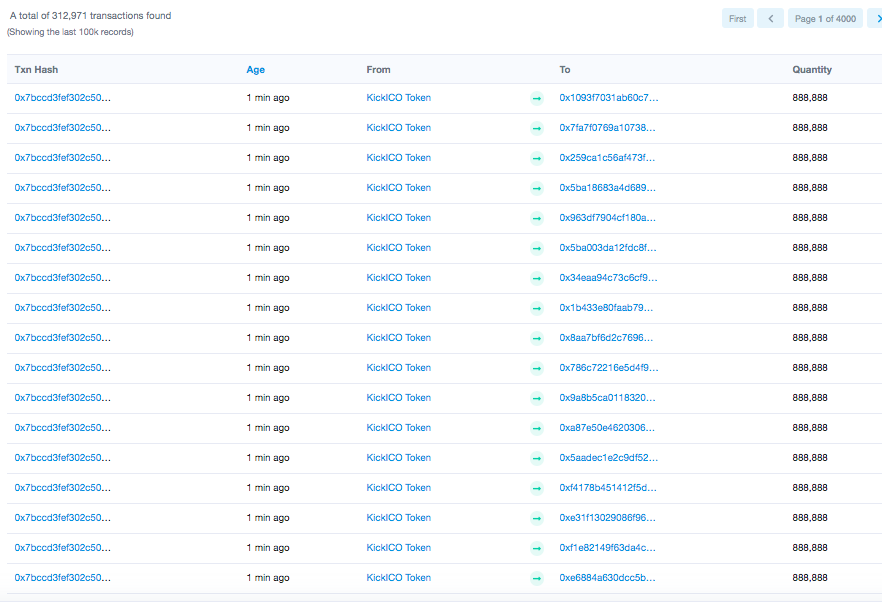
Task: Open KickICO Token in 0x5ba18683a4d689 row
Action: pyautogui.click(x=398, y=187)
